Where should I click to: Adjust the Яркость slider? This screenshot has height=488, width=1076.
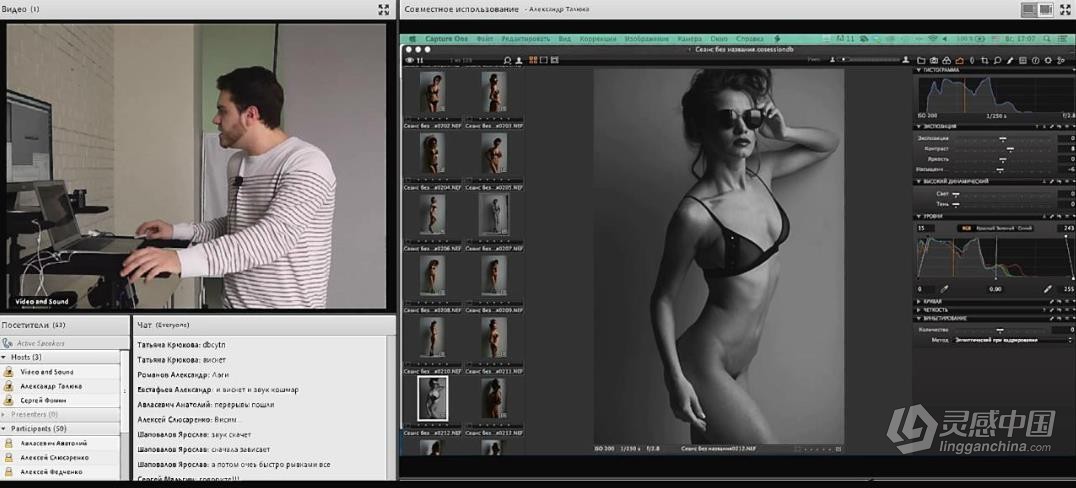[x=1003, y=159]
